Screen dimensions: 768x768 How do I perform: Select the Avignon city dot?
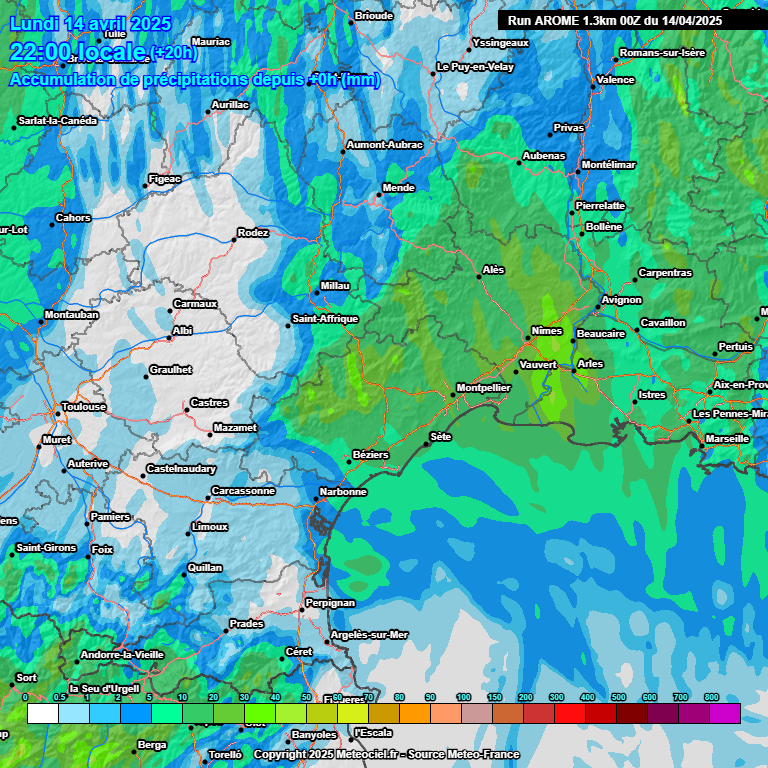coord(598,307)
